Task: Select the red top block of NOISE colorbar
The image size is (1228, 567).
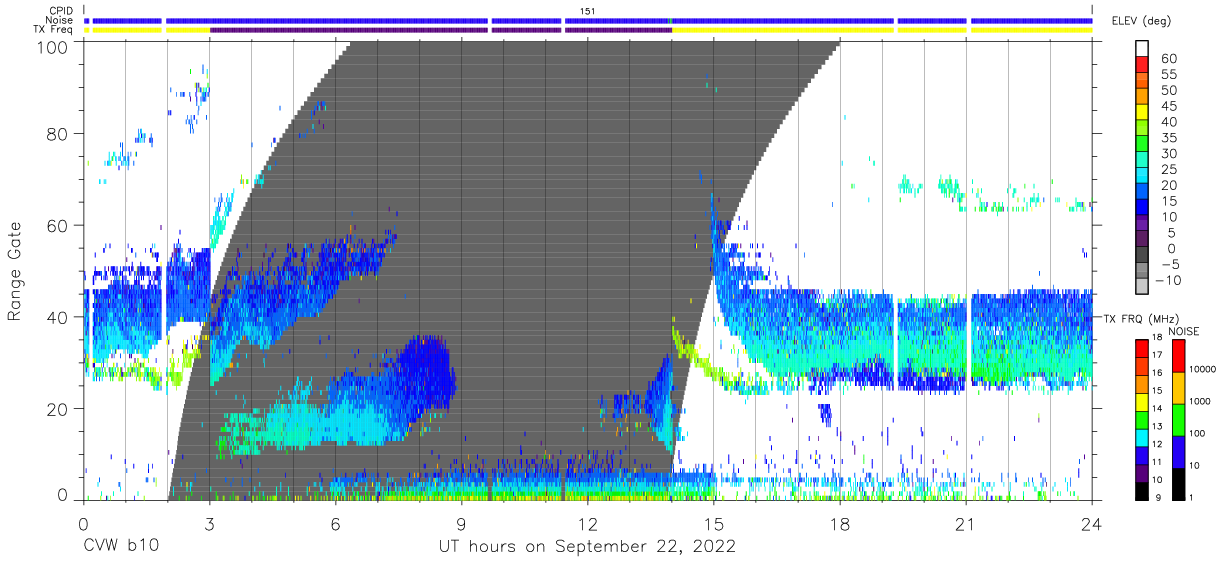Action: point(1178,356)
